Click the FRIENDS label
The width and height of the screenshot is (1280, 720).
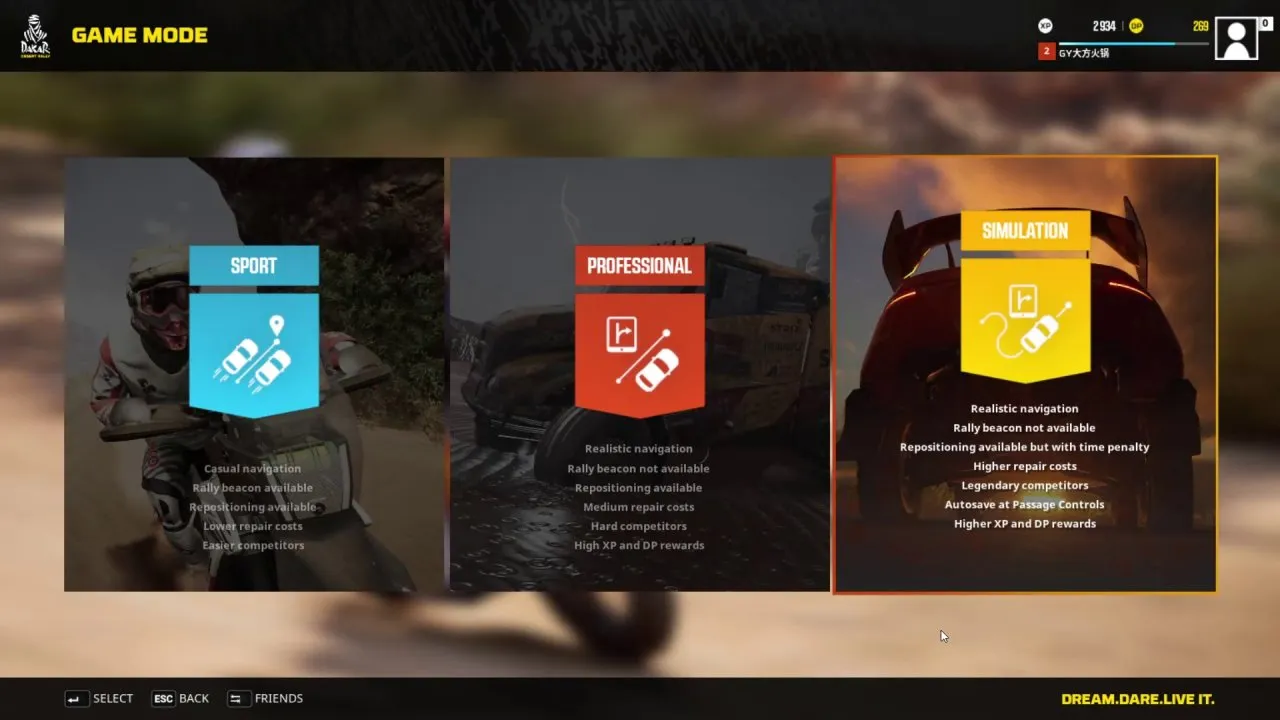(x=279, y=699)
